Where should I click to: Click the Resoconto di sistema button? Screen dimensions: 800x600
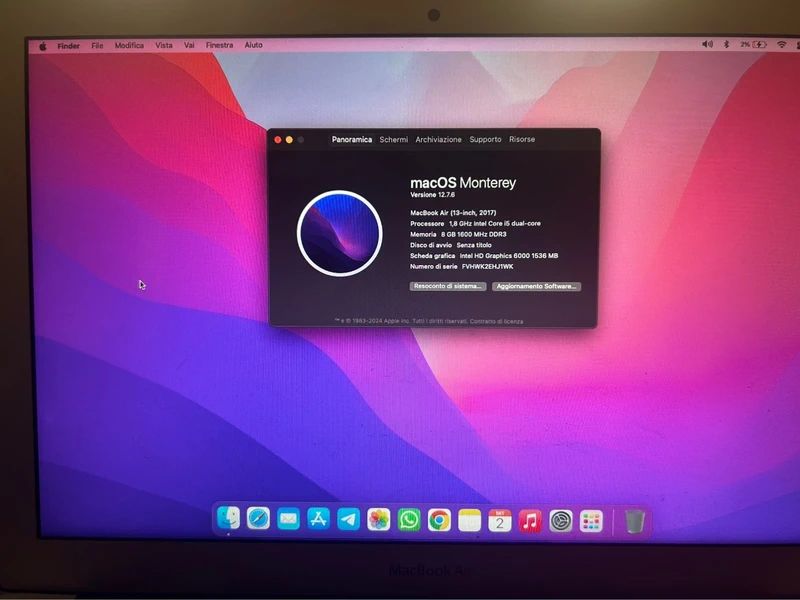point(447,286)
